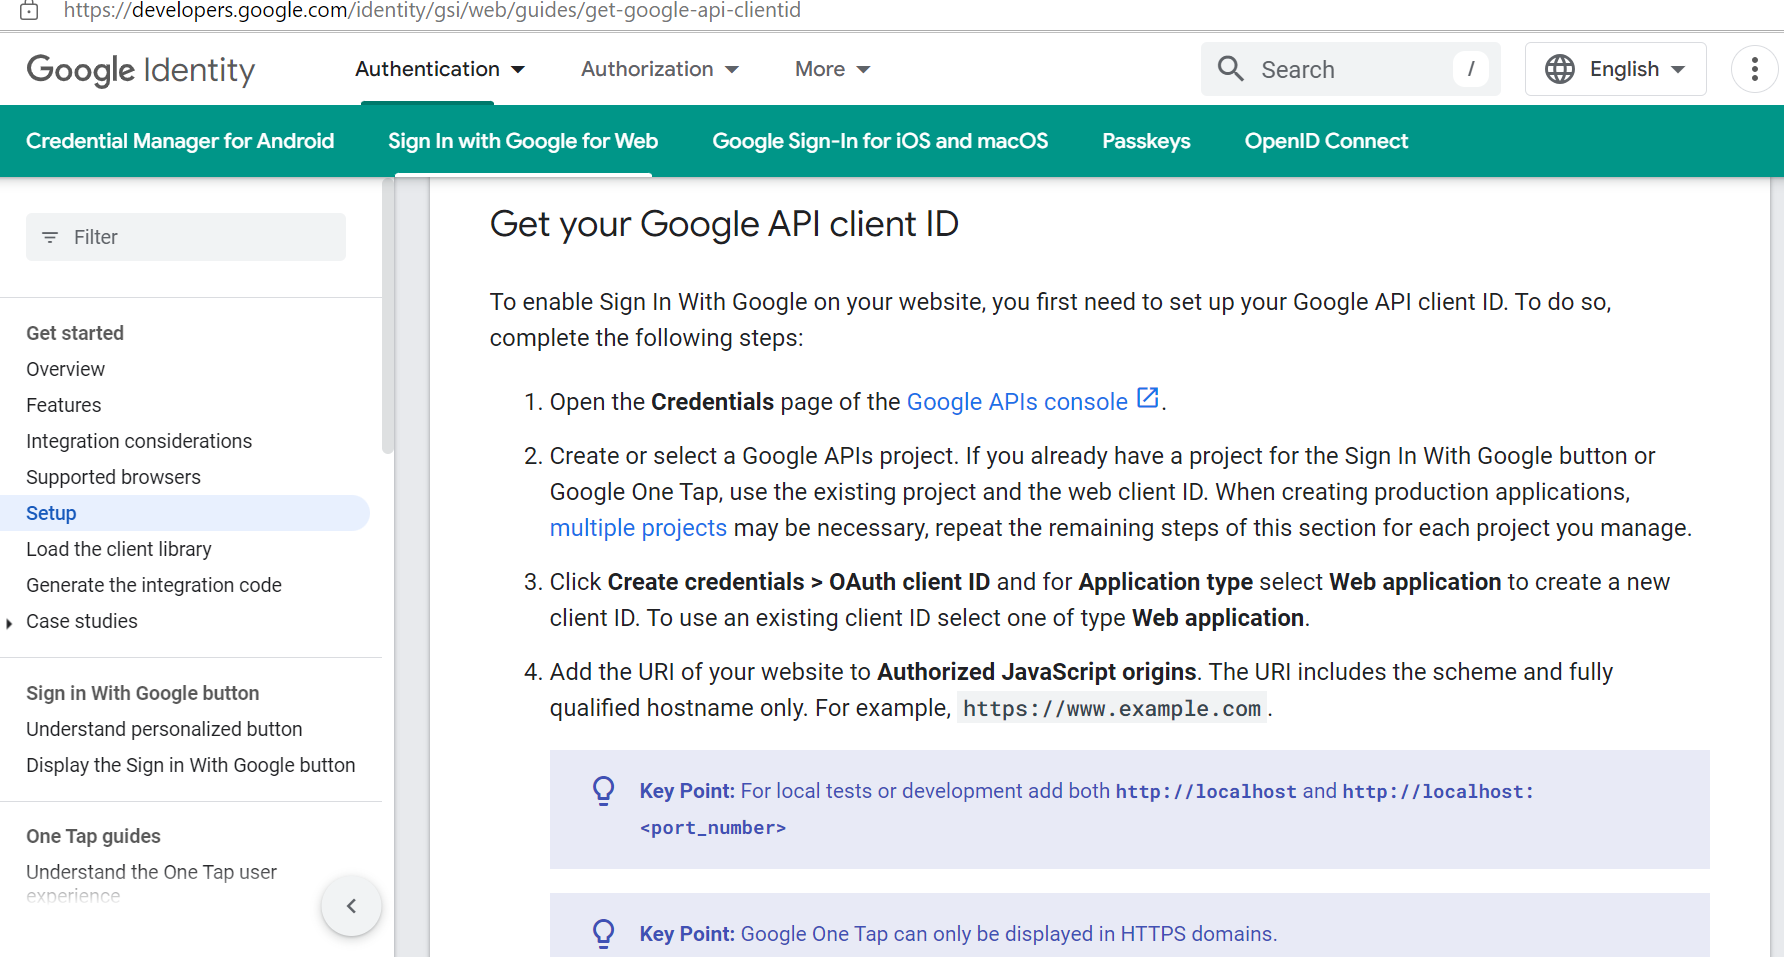Click the Authorized JavaScript origins bold text
This screenshot has height=957, width=1784.
click(1037, 672)
